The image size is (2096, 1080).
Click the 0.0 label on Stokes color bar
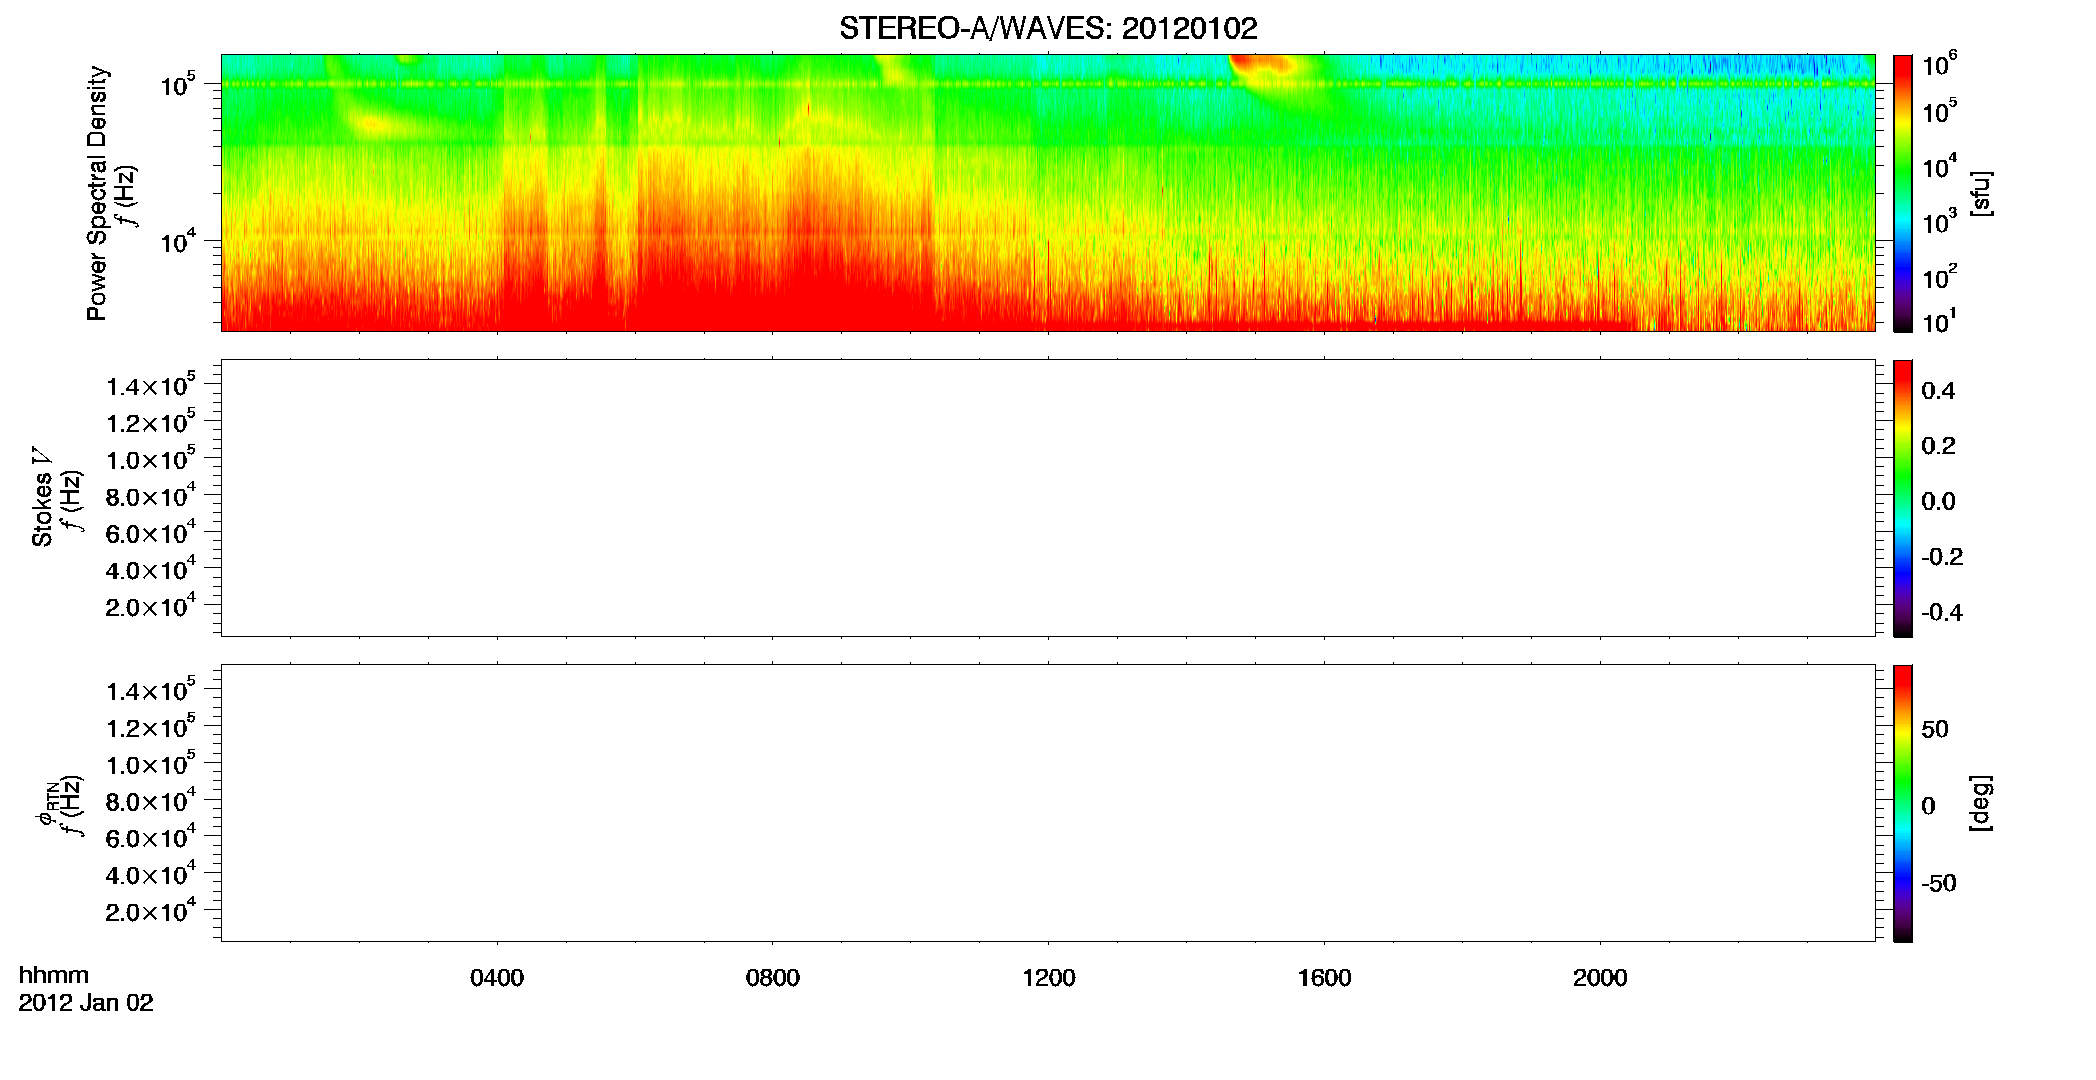pos(1938,502)
